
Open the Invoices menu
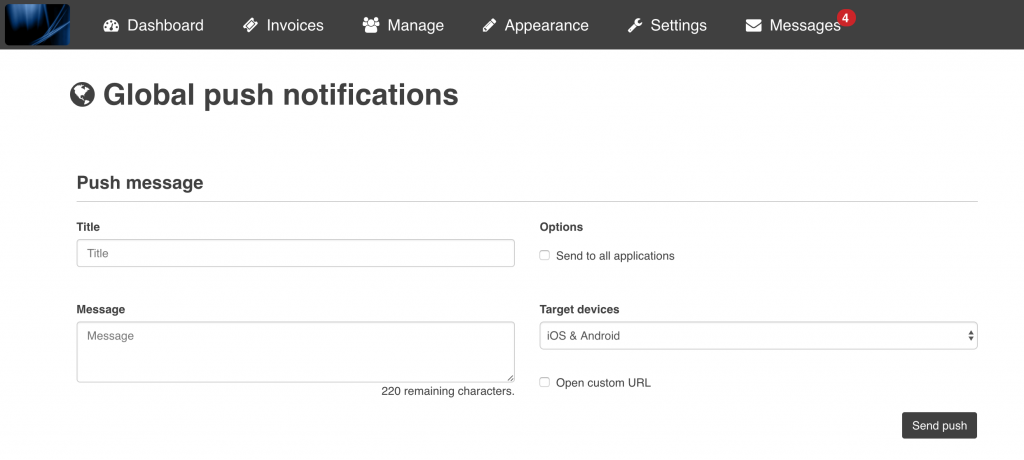click(x=295, y=26)
